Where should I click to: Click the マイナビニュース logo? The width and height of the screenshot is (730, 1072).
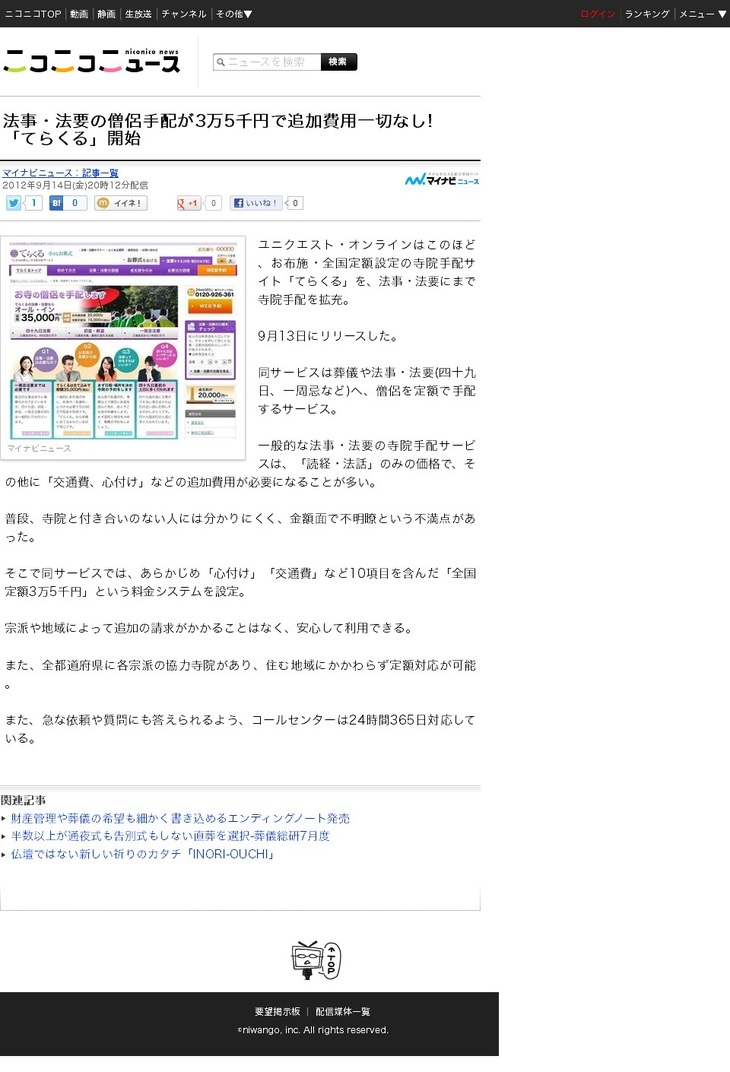tap(442, 179)
